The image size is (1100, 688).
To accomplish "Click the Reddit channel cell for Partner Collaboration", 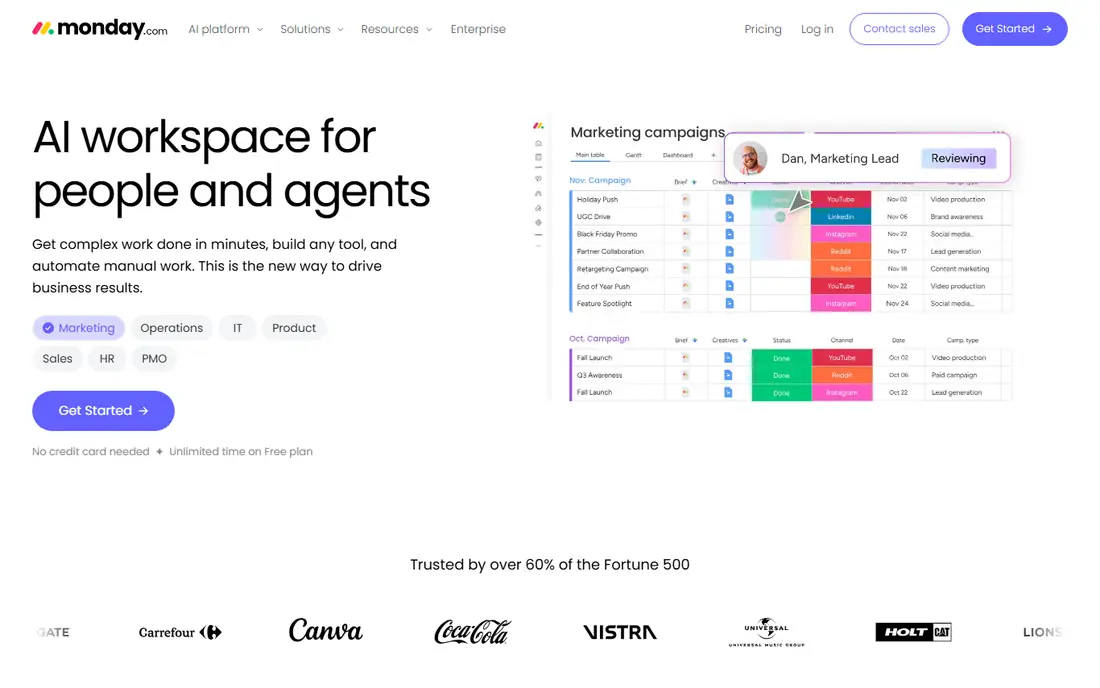I will 840,251.
